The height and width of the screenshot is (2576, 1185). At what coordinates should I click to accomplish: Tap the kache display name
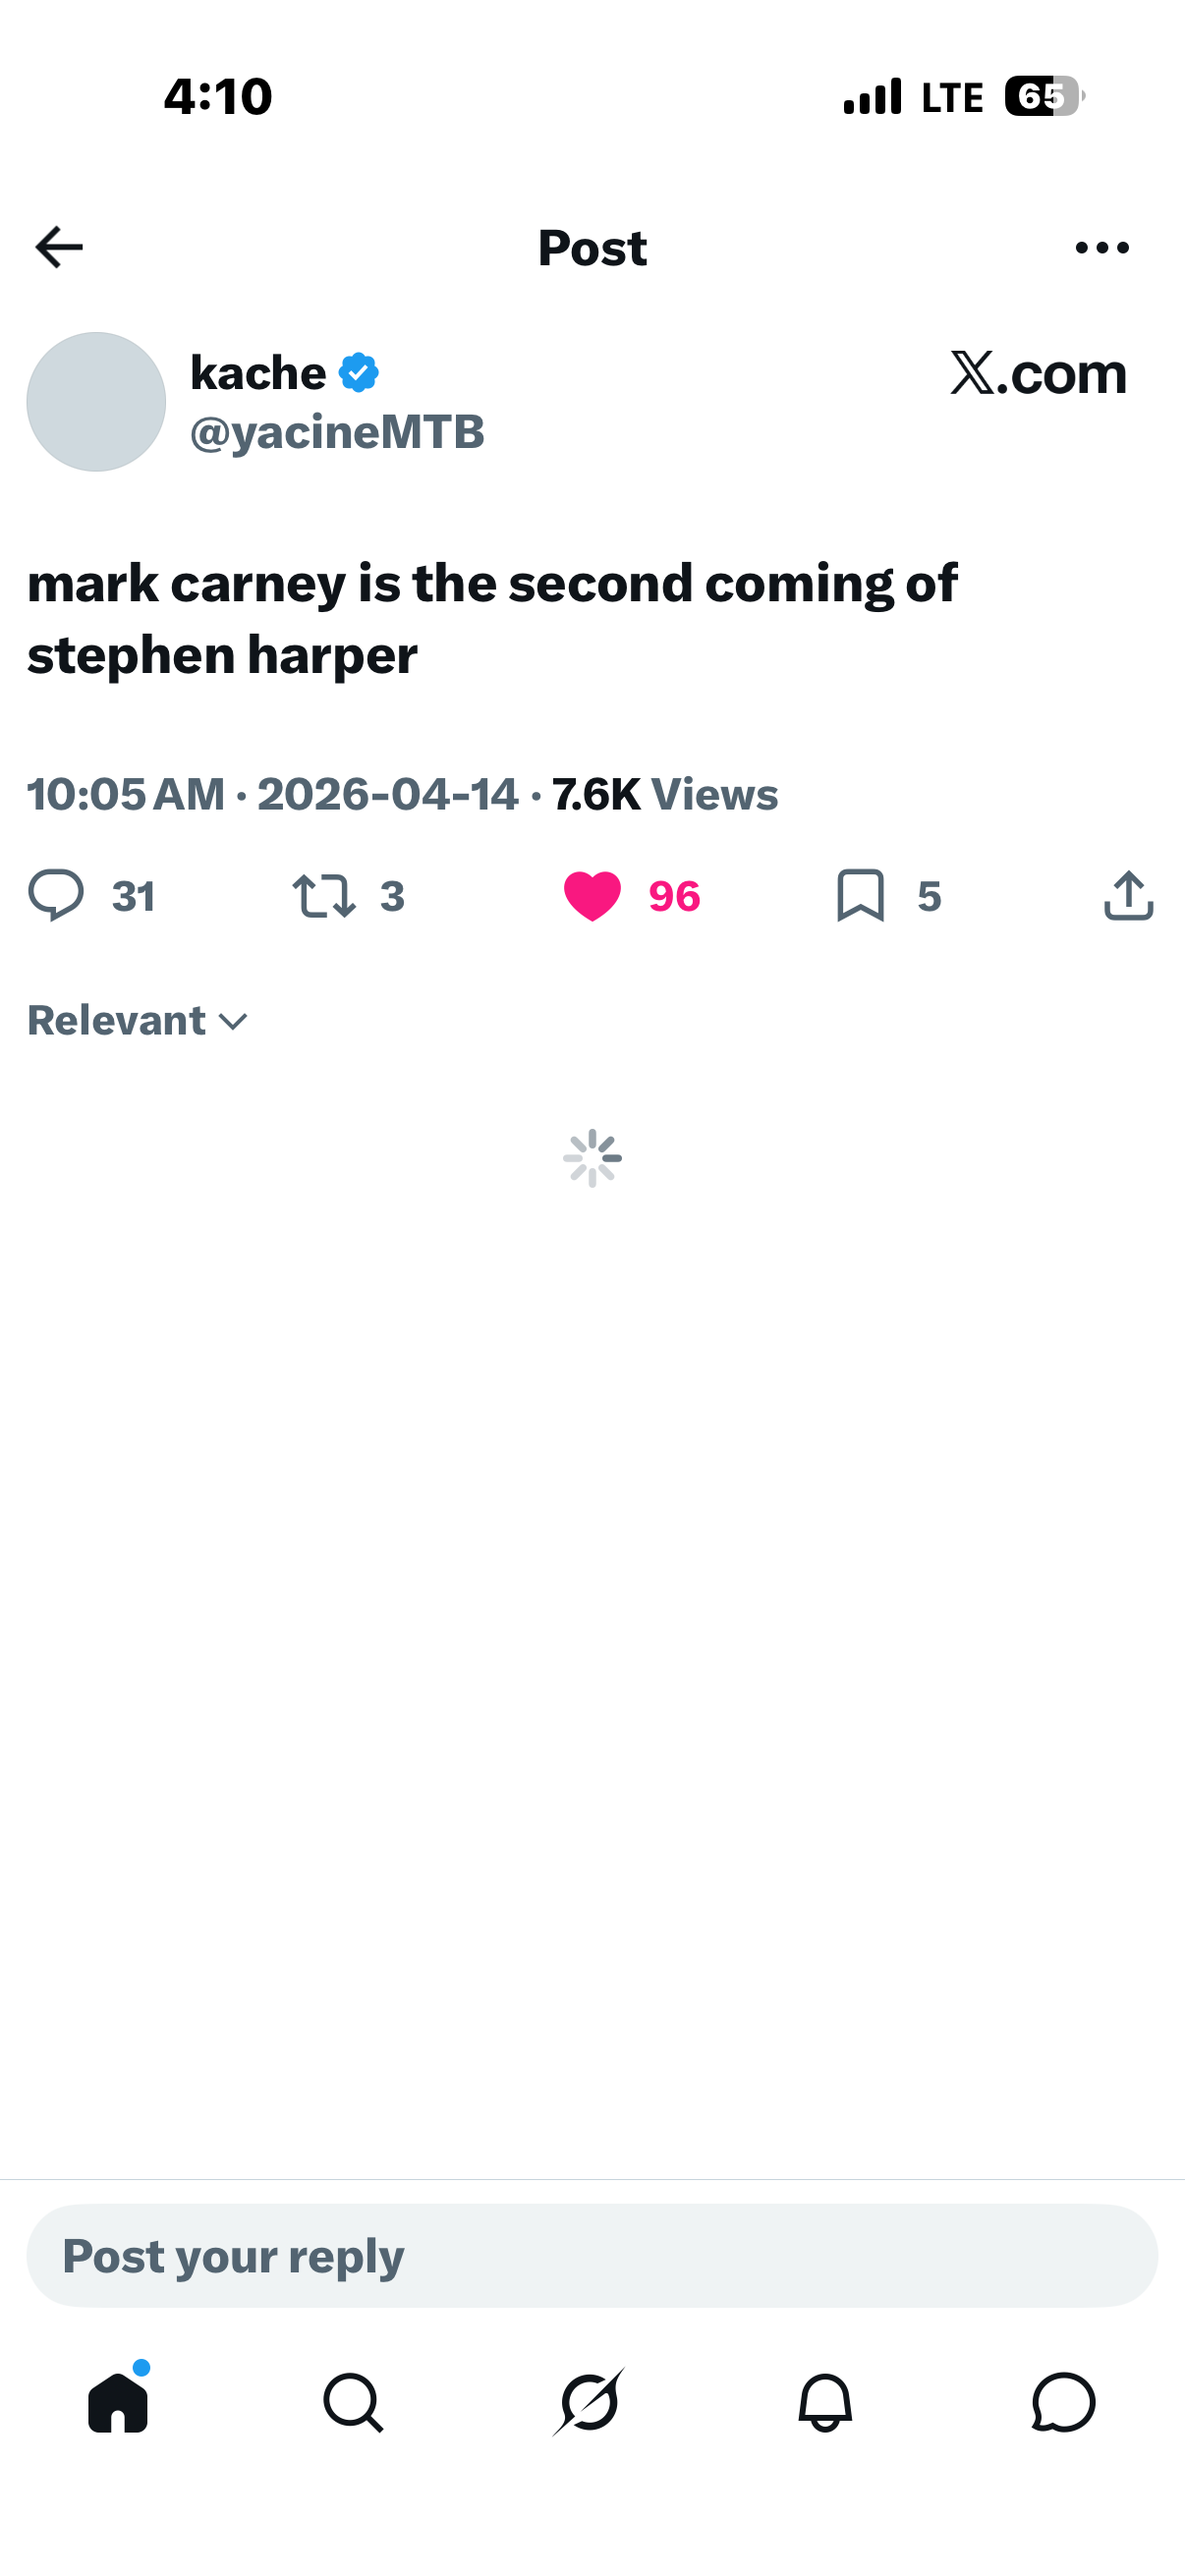(258, 373)
